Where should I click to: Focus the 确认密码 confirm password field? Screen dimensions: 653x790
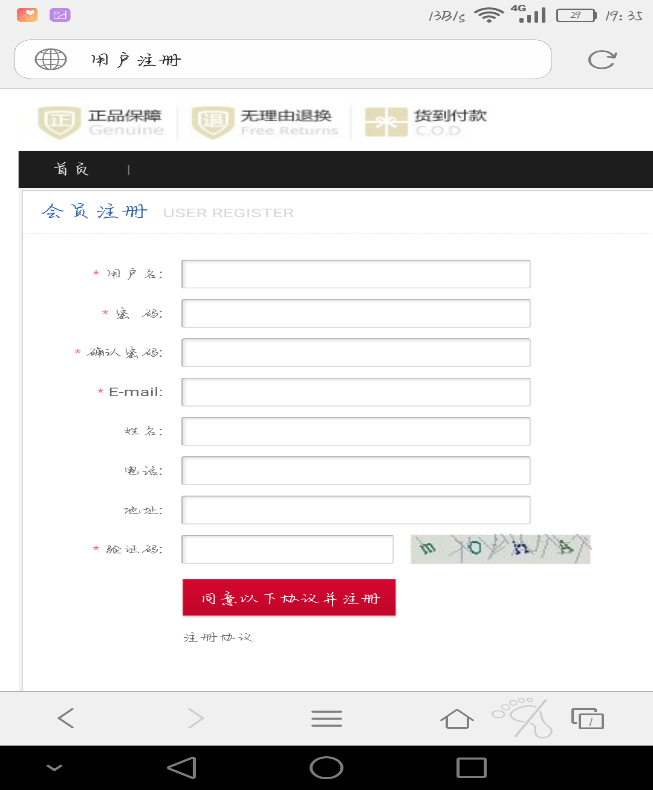tap(356, 353)
